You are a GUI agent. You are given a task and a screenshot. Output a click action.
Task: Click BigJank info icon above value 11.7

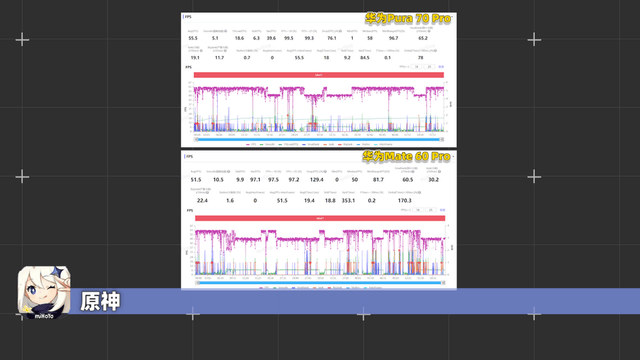click(225, 51)
